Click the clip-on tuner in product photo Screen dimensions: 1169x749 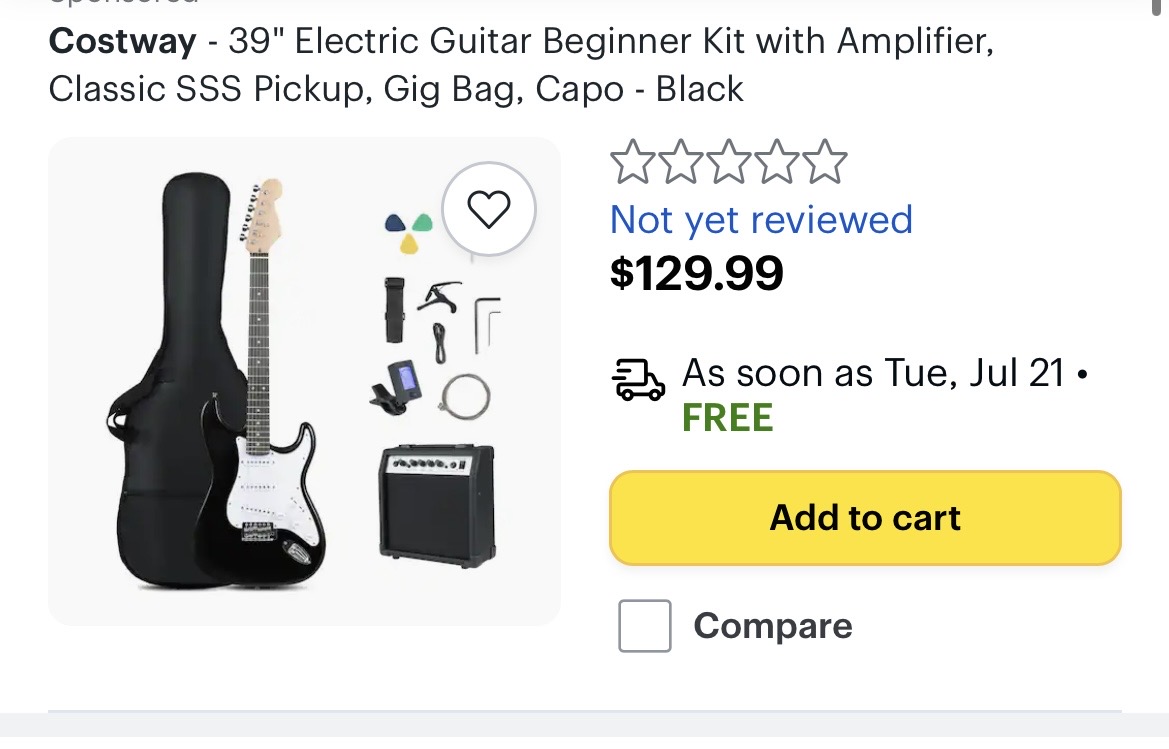396,388
